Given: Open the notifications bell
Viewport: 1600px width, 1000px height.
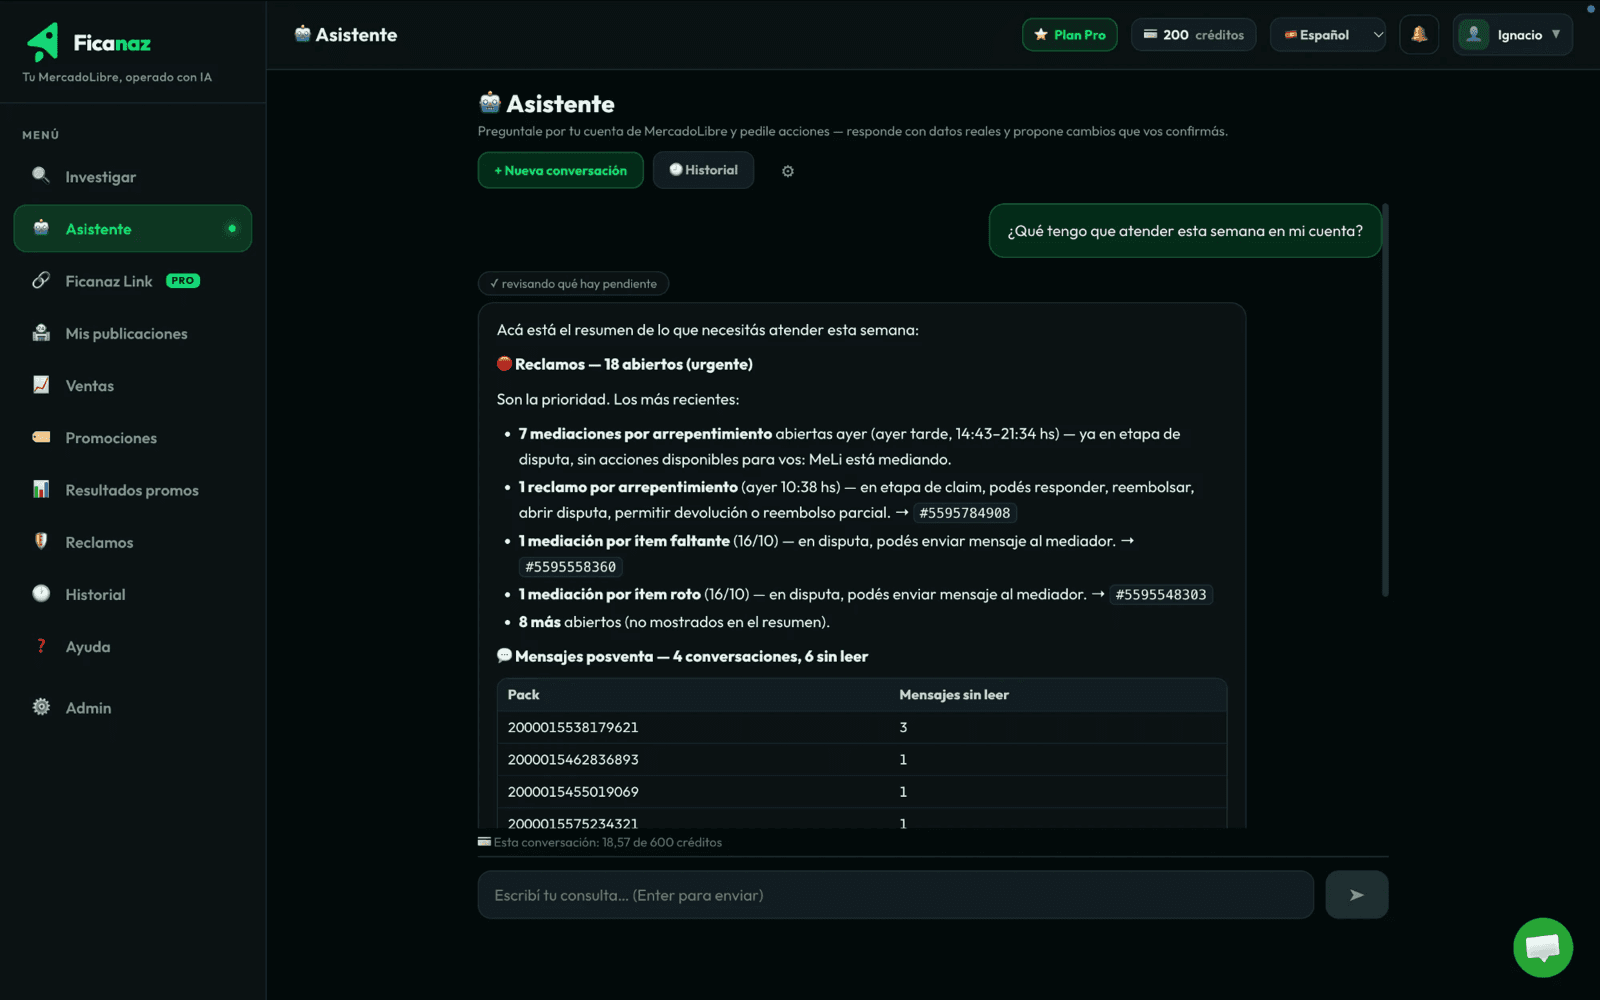Looking at the screenshot, I should coord(1419,35).
